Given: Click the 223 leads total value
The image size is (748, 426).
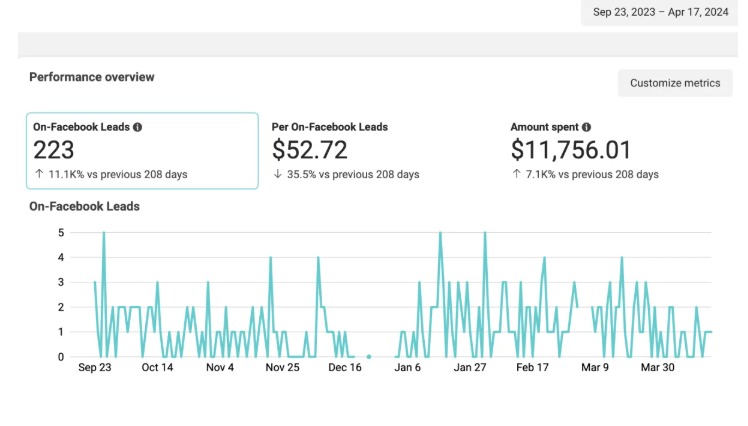Looking at the screenshot, I should tap(53, 150).
